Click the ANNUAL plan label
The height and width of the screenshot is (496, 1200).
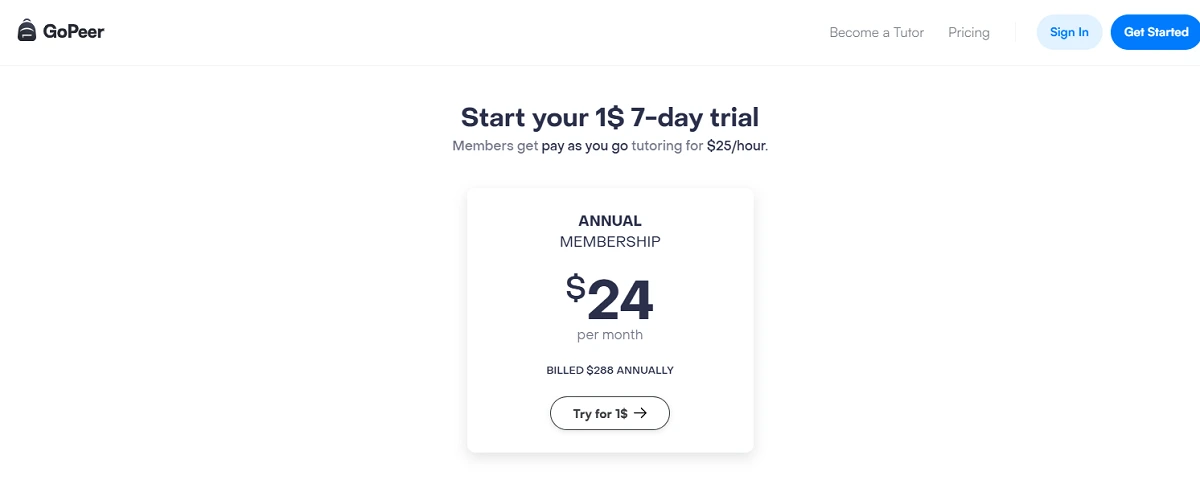tap(610, 221)
